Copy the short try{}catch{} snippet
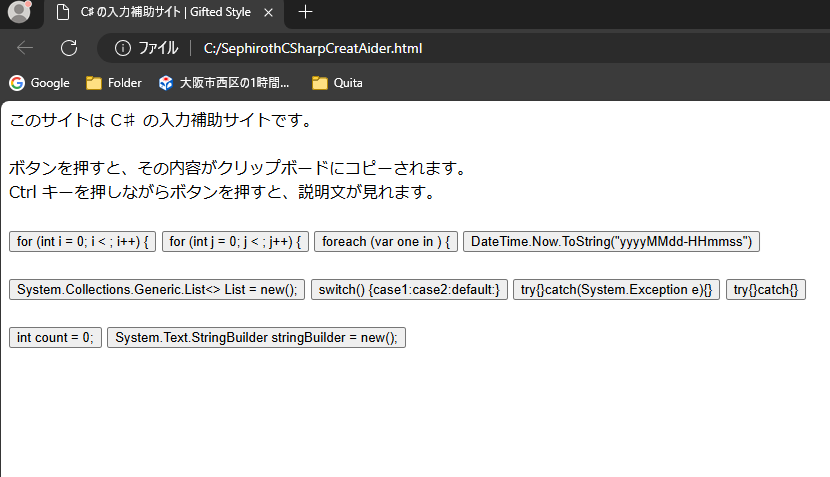The image size is (830, 477). click(x=765, y=290)
